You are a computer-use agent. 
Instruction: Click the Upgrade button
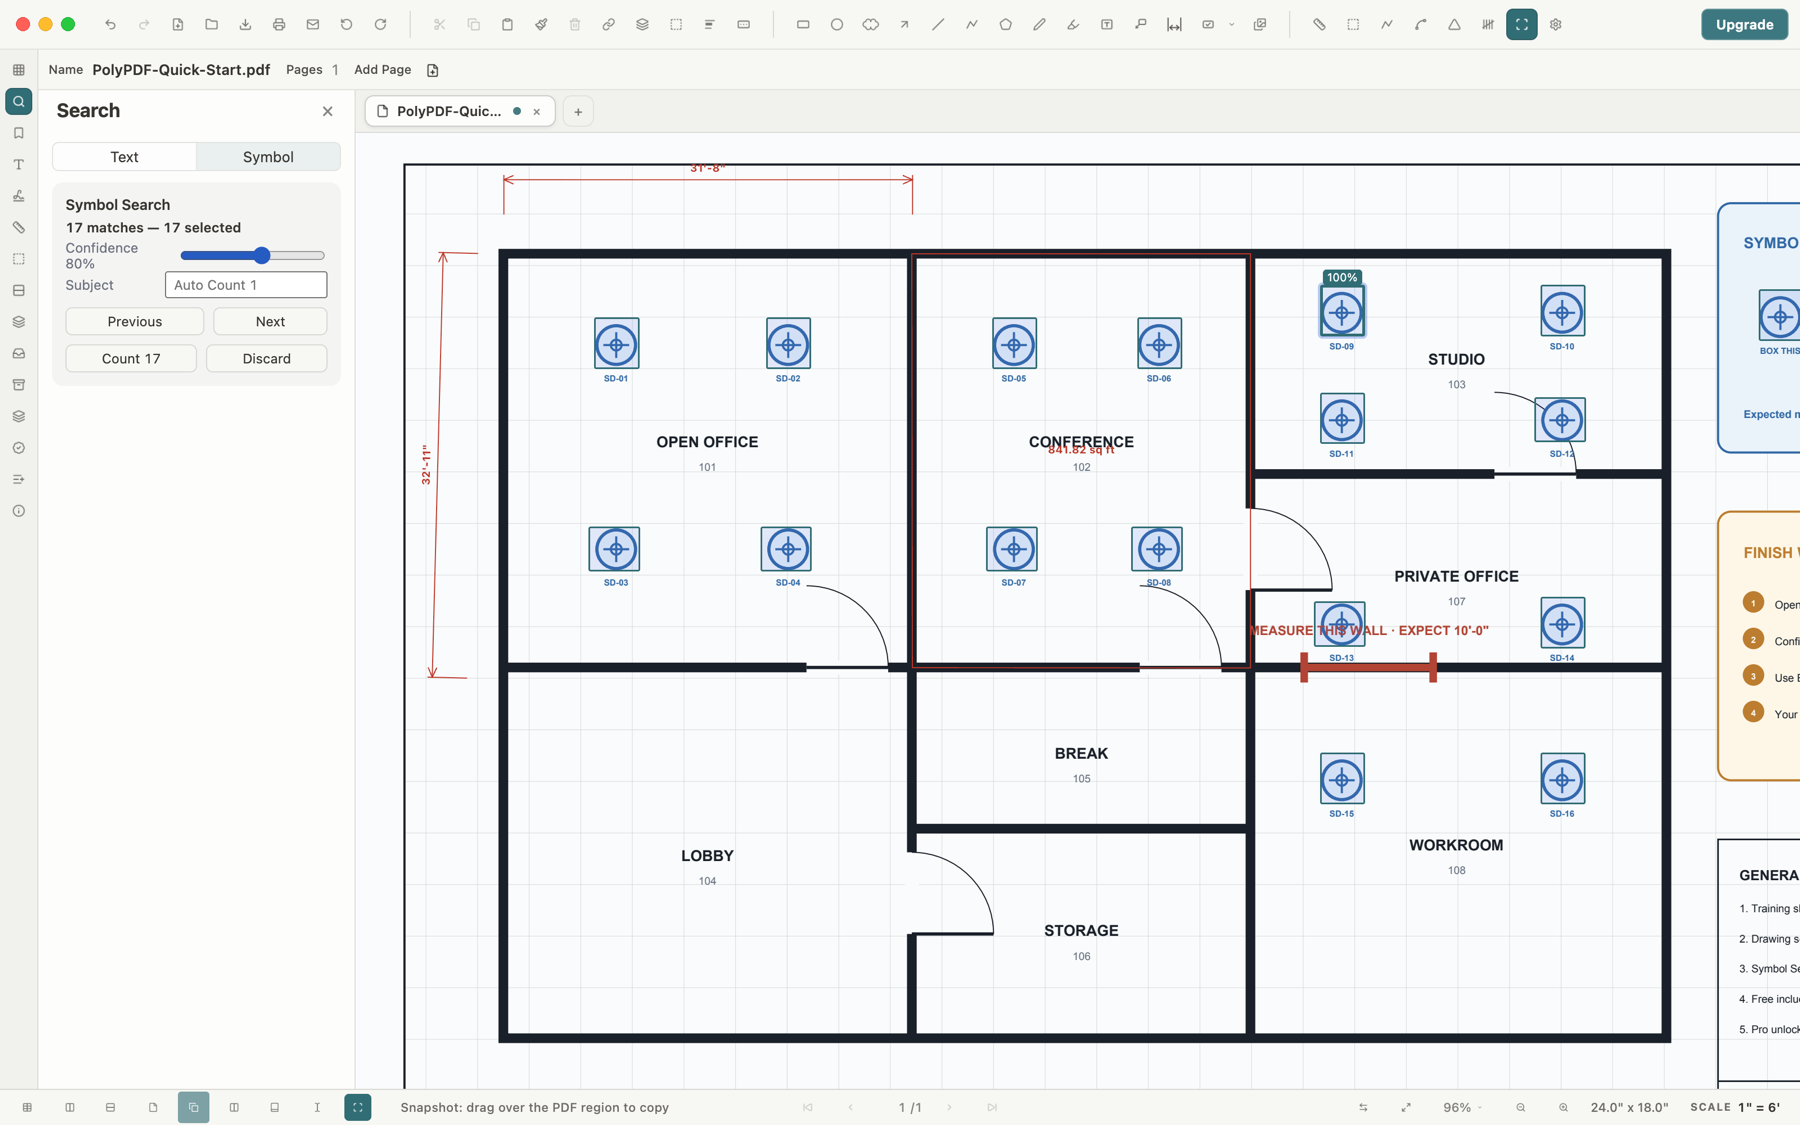[x=1744, y=25]
